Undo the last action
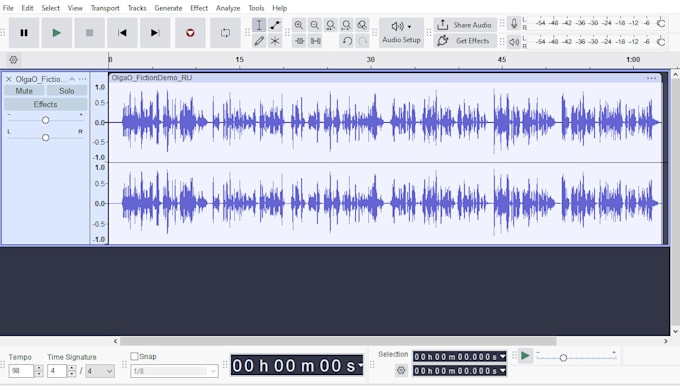 pos(347,41)
